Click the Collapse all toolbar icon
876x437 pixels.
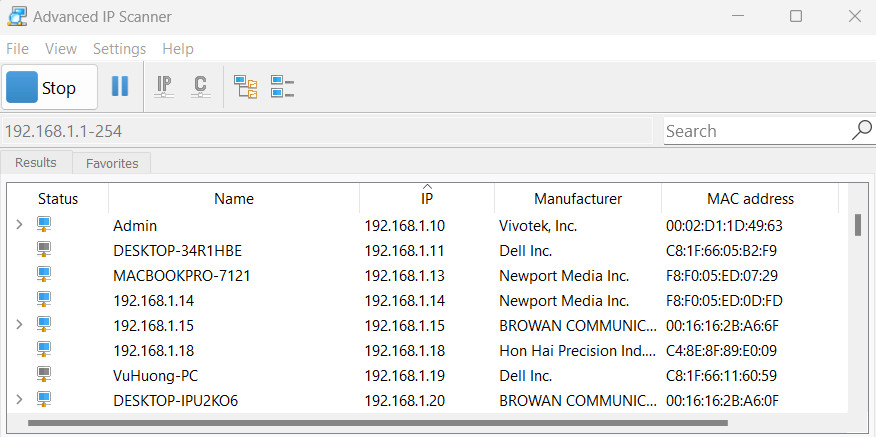283,87
